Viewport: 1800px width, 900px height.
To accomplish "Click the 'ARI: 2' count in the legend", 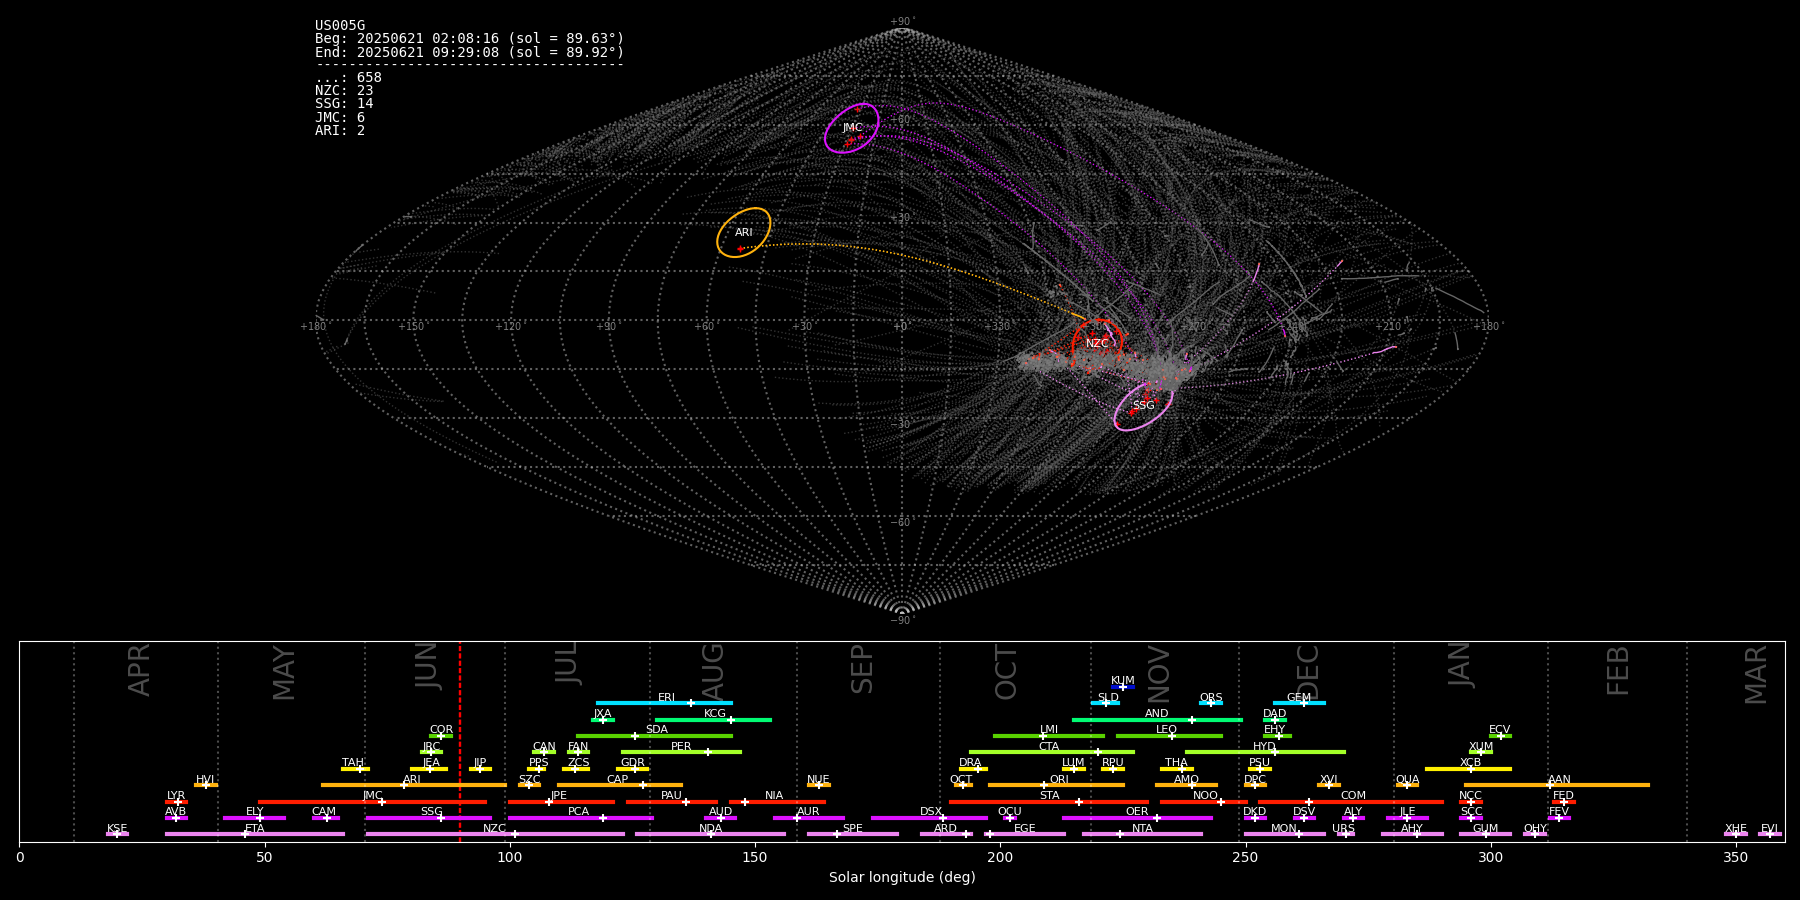I will click(x=340, y=130).
